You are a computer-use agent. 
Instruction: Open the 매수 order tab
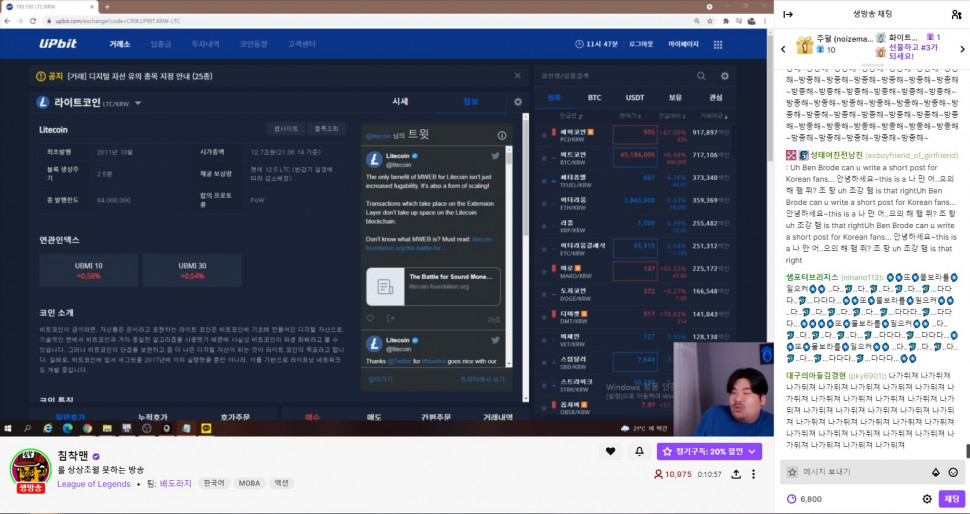click(x=312, y=418)
